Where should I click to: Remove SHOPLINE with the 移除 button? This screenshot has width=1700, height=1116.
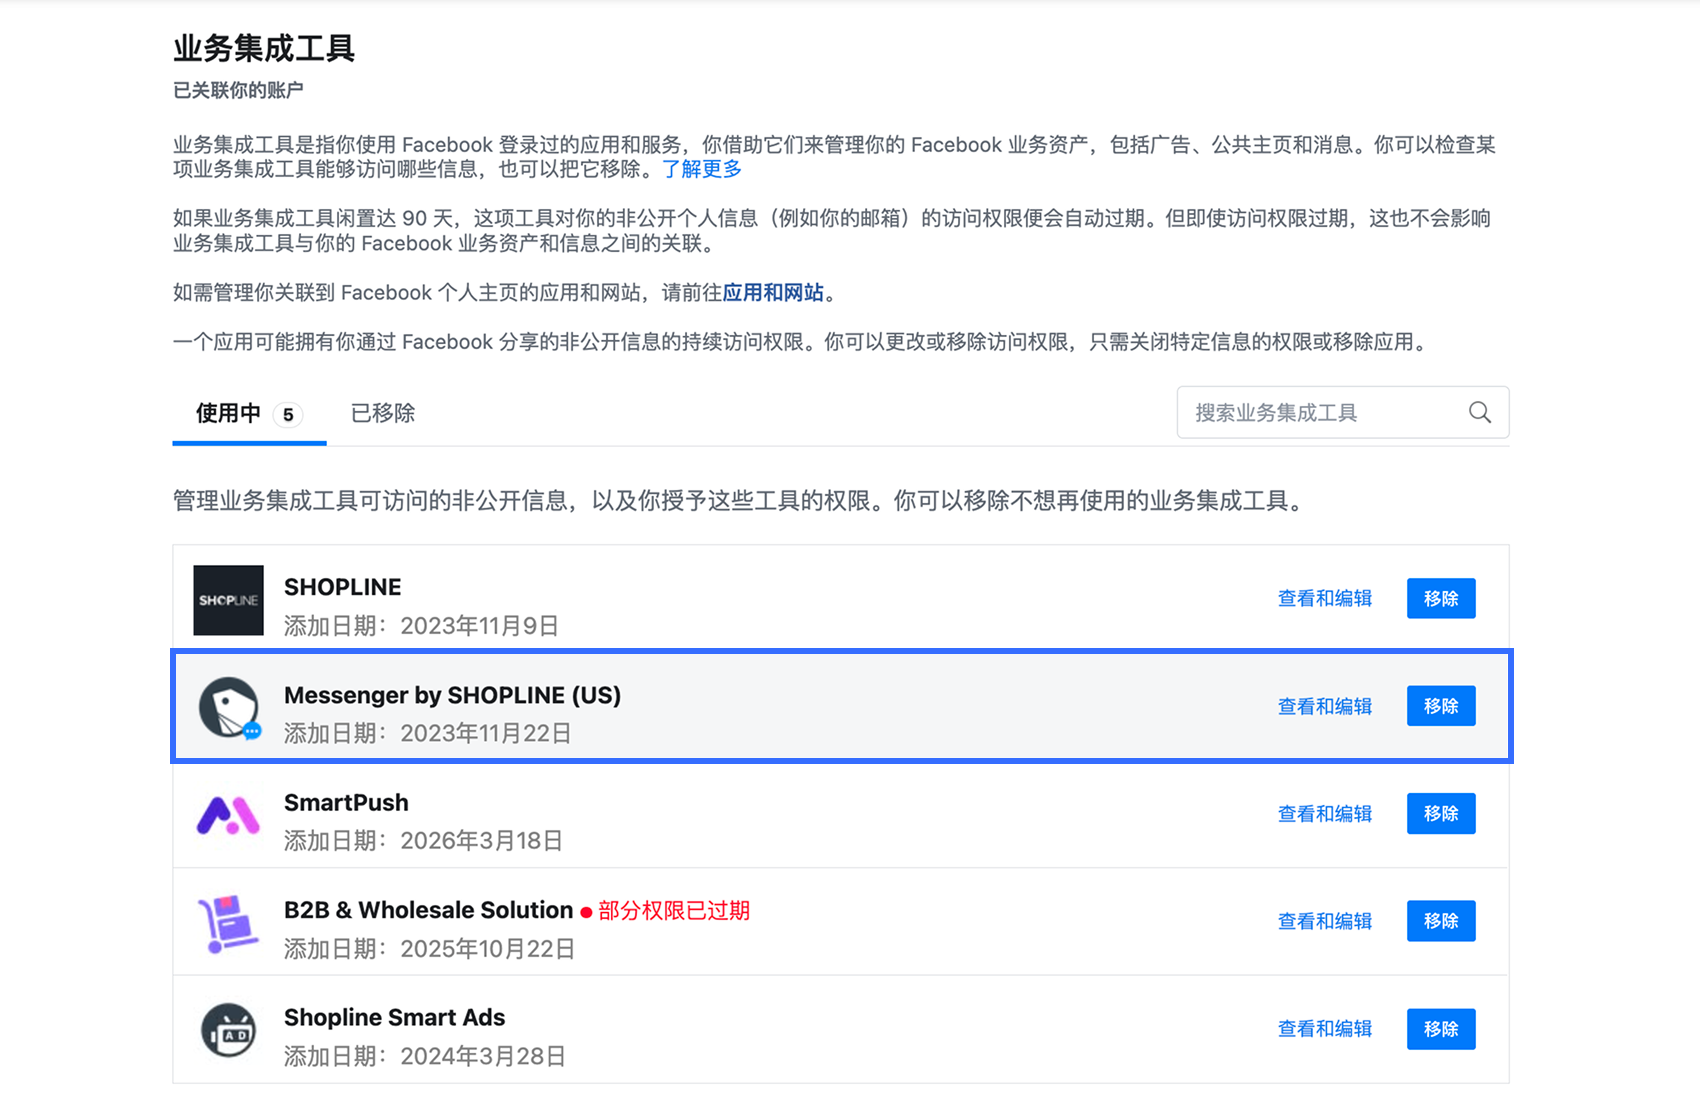[1441, 598]
